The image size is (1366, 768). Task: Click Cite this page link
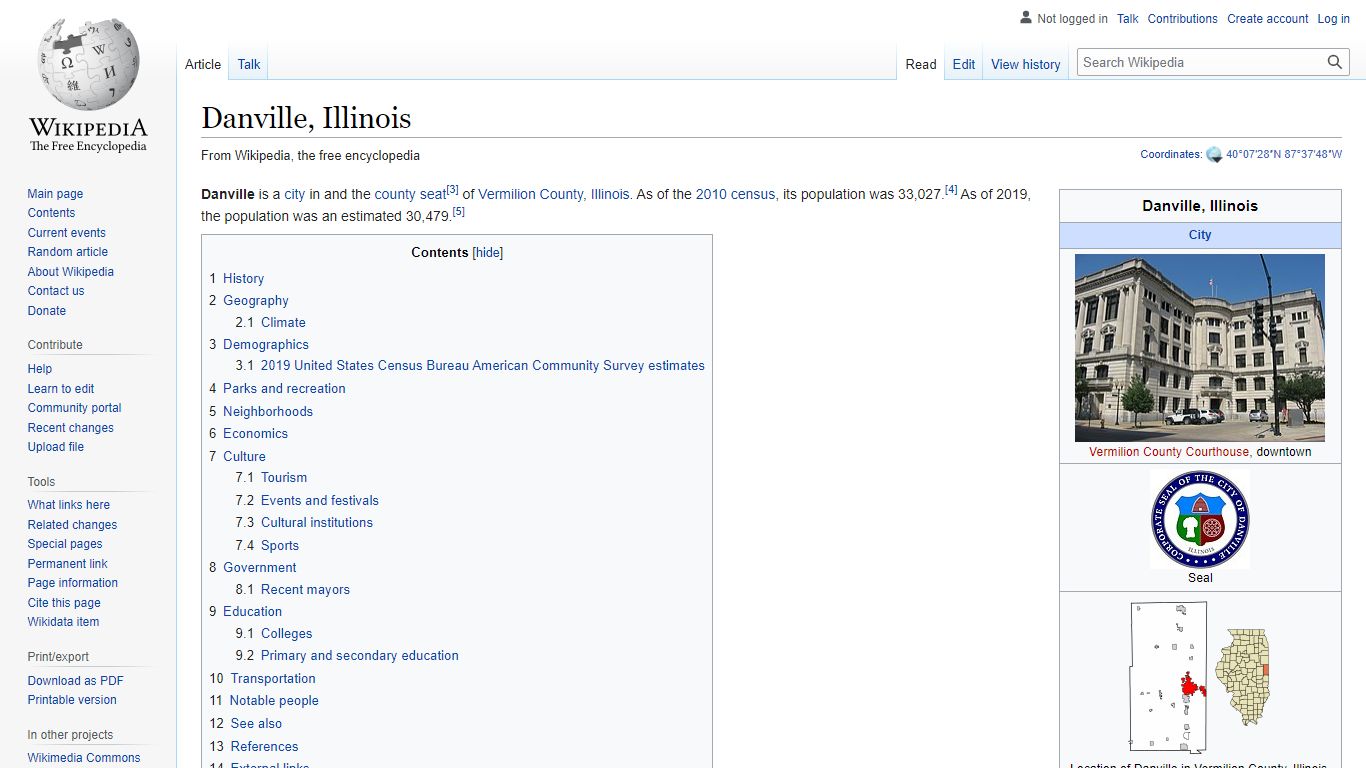pos(64,603)
